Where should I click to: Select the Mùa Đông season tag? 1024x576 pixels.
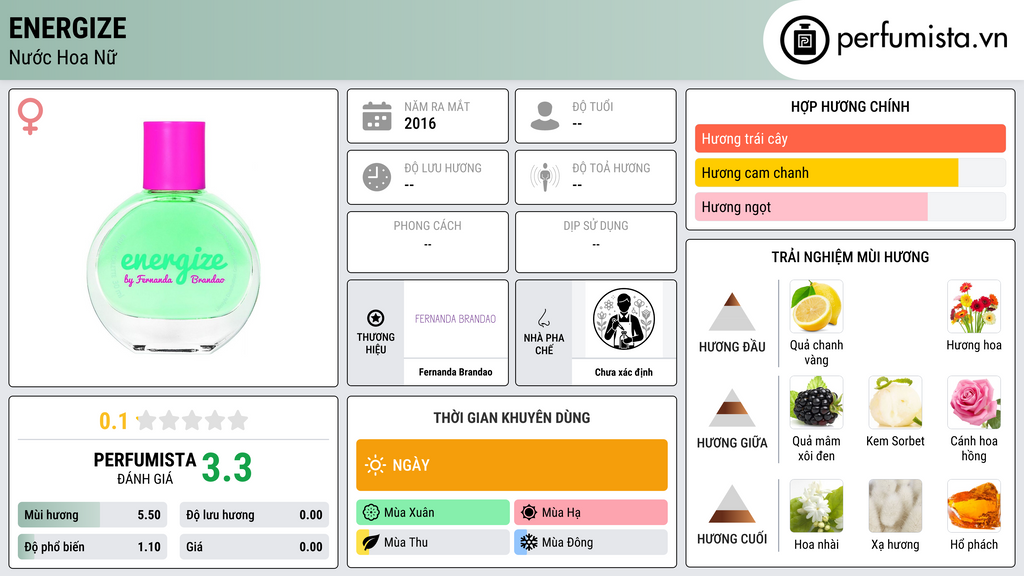pyautogui.click(x=591, y=542)
